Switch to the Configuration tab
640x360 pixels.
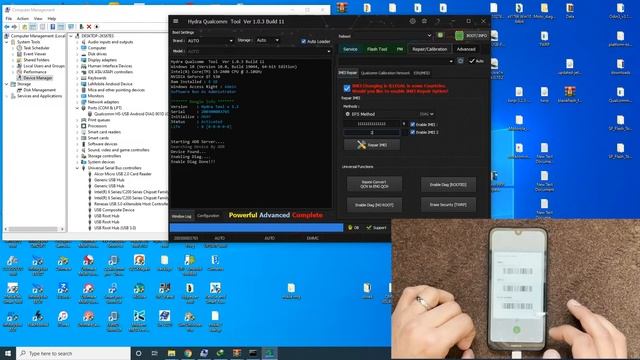click(x=208, y=216)
